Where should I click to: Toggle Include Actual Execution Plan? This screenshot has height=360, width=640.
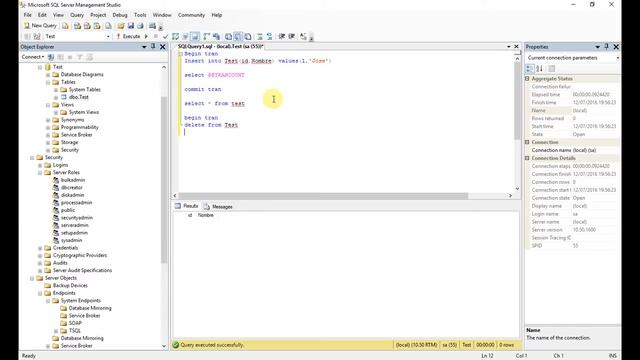click(x=207, y=36)
